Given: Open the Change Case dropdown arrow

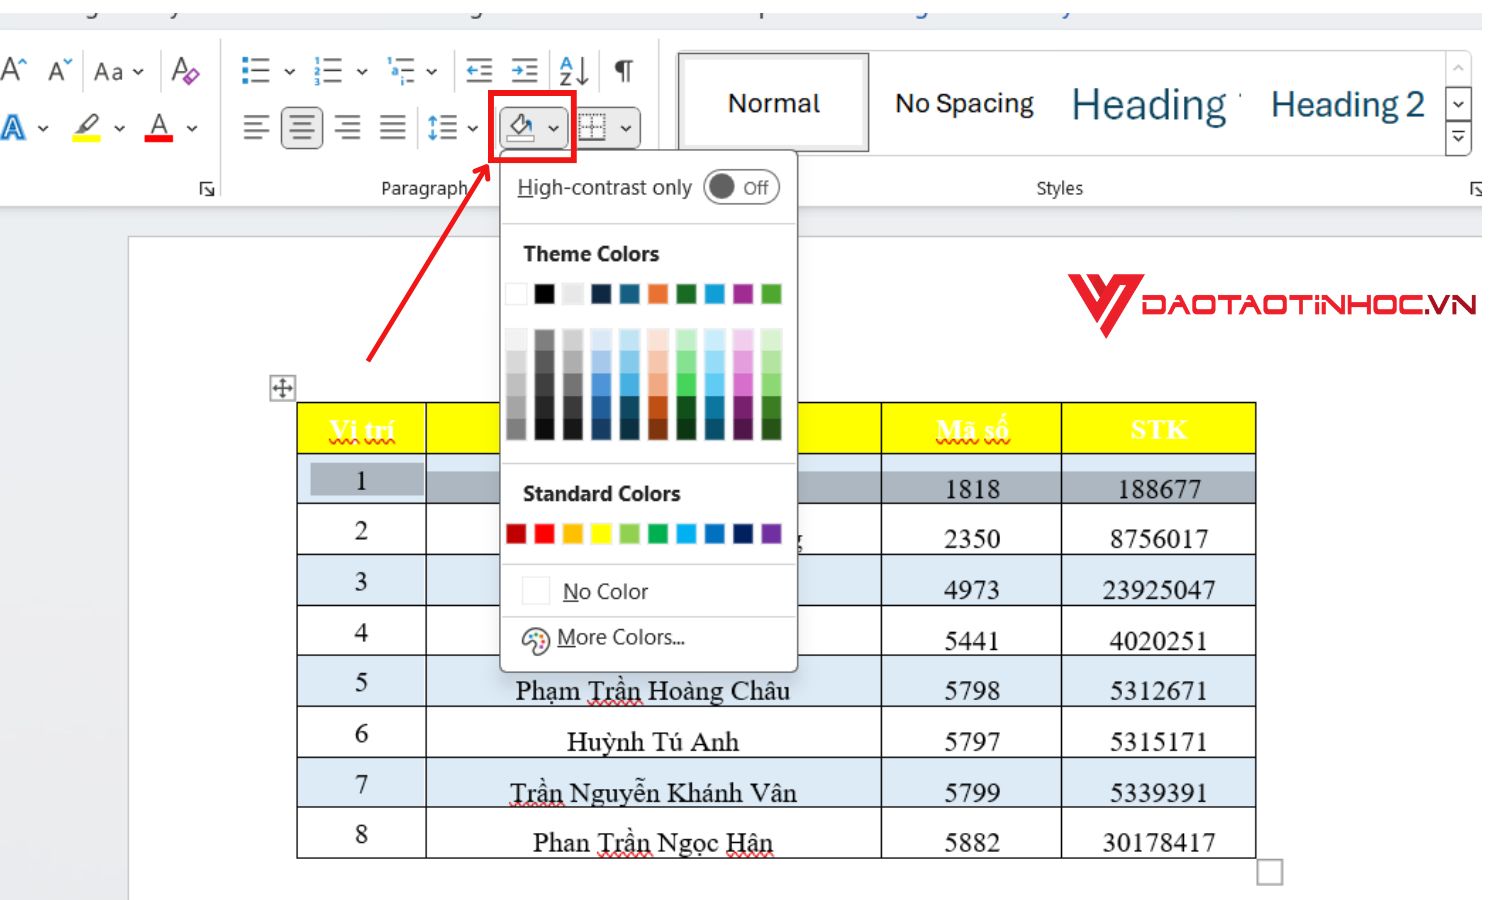Looking at the screenshot, I should 138,72.
